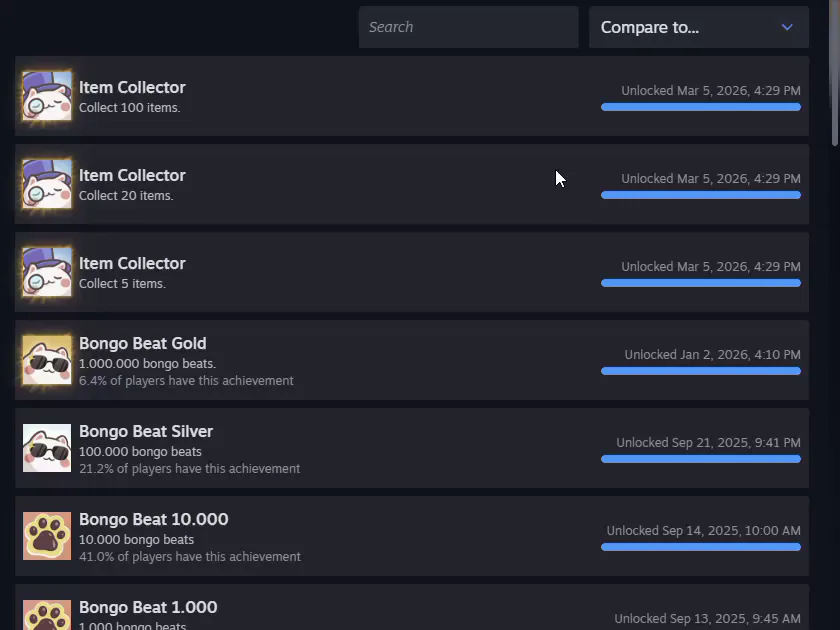Image resolution: width=840 pixels, height=630 pixels.
Task: Click the Item Collector 100 items icon
Action: point(47,96)
